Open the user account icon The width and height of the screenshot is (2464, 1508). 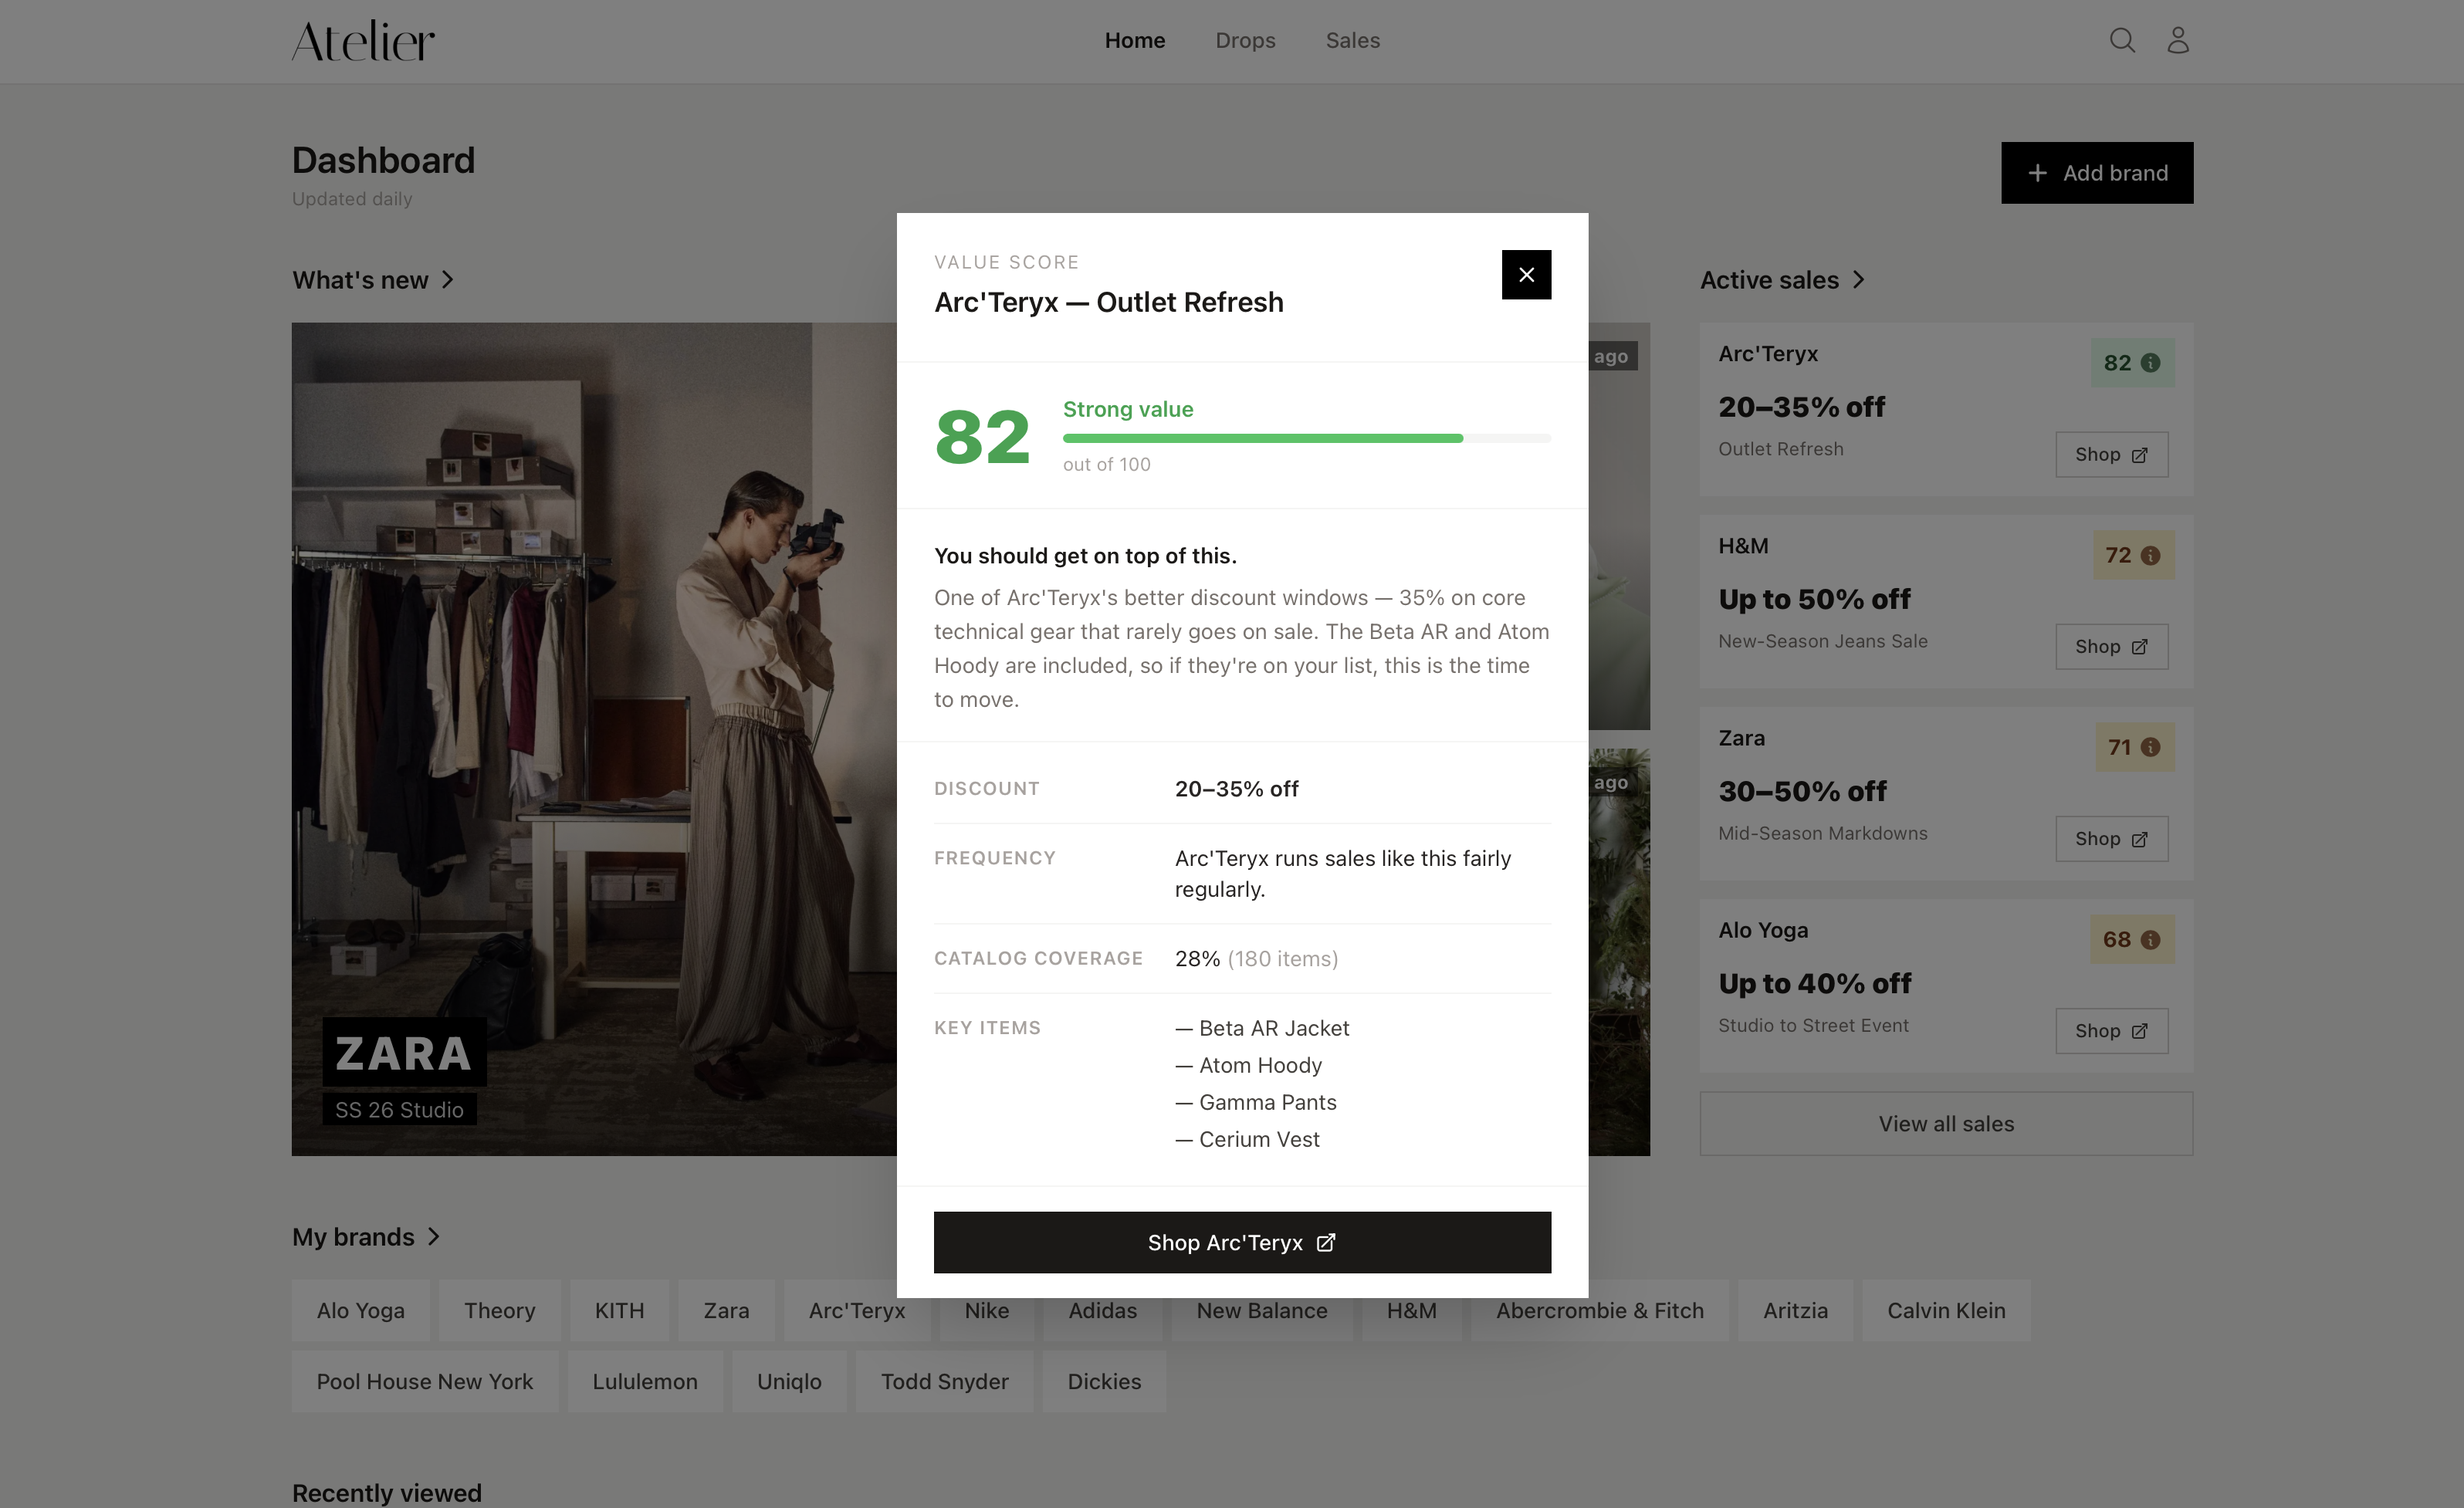[x=2178, y=40]
